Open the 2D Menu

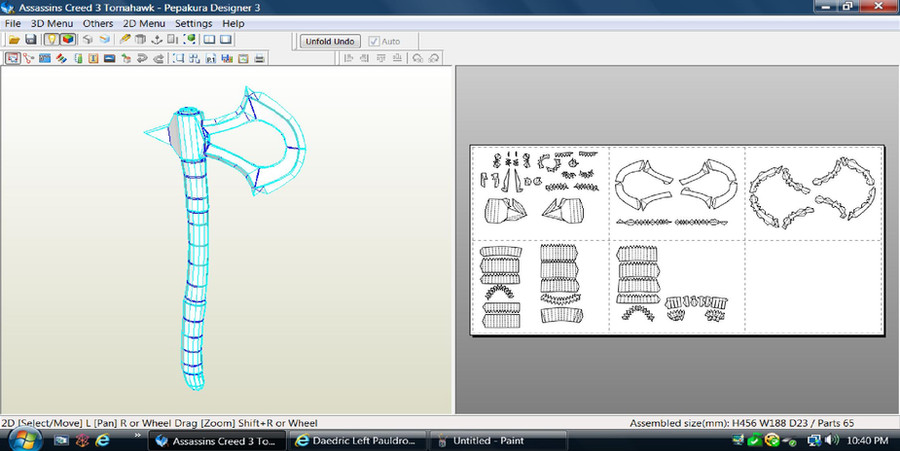(x=144, y=24)
